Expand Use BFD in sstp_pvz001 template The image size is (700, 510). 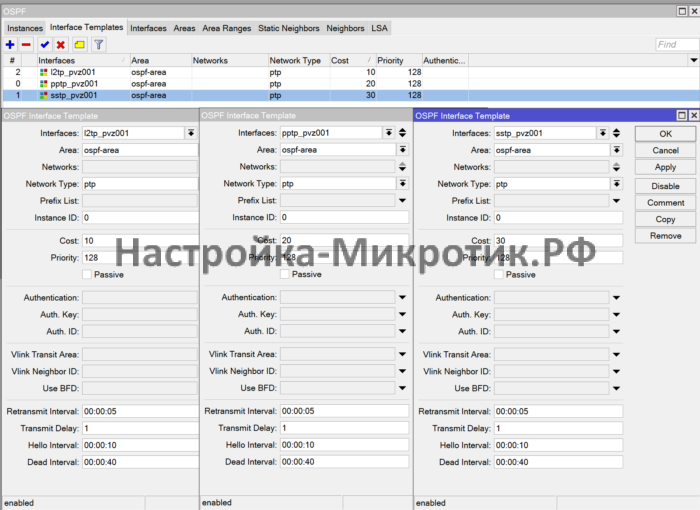pyautogui.click(x=617, y=389)
